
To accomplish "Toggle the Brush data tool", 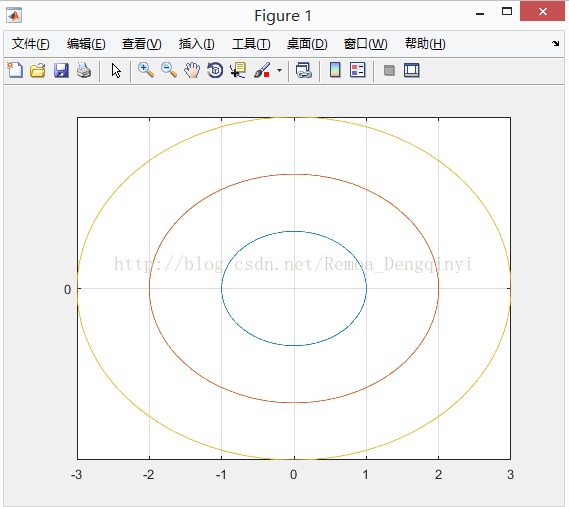I will 262,70.
